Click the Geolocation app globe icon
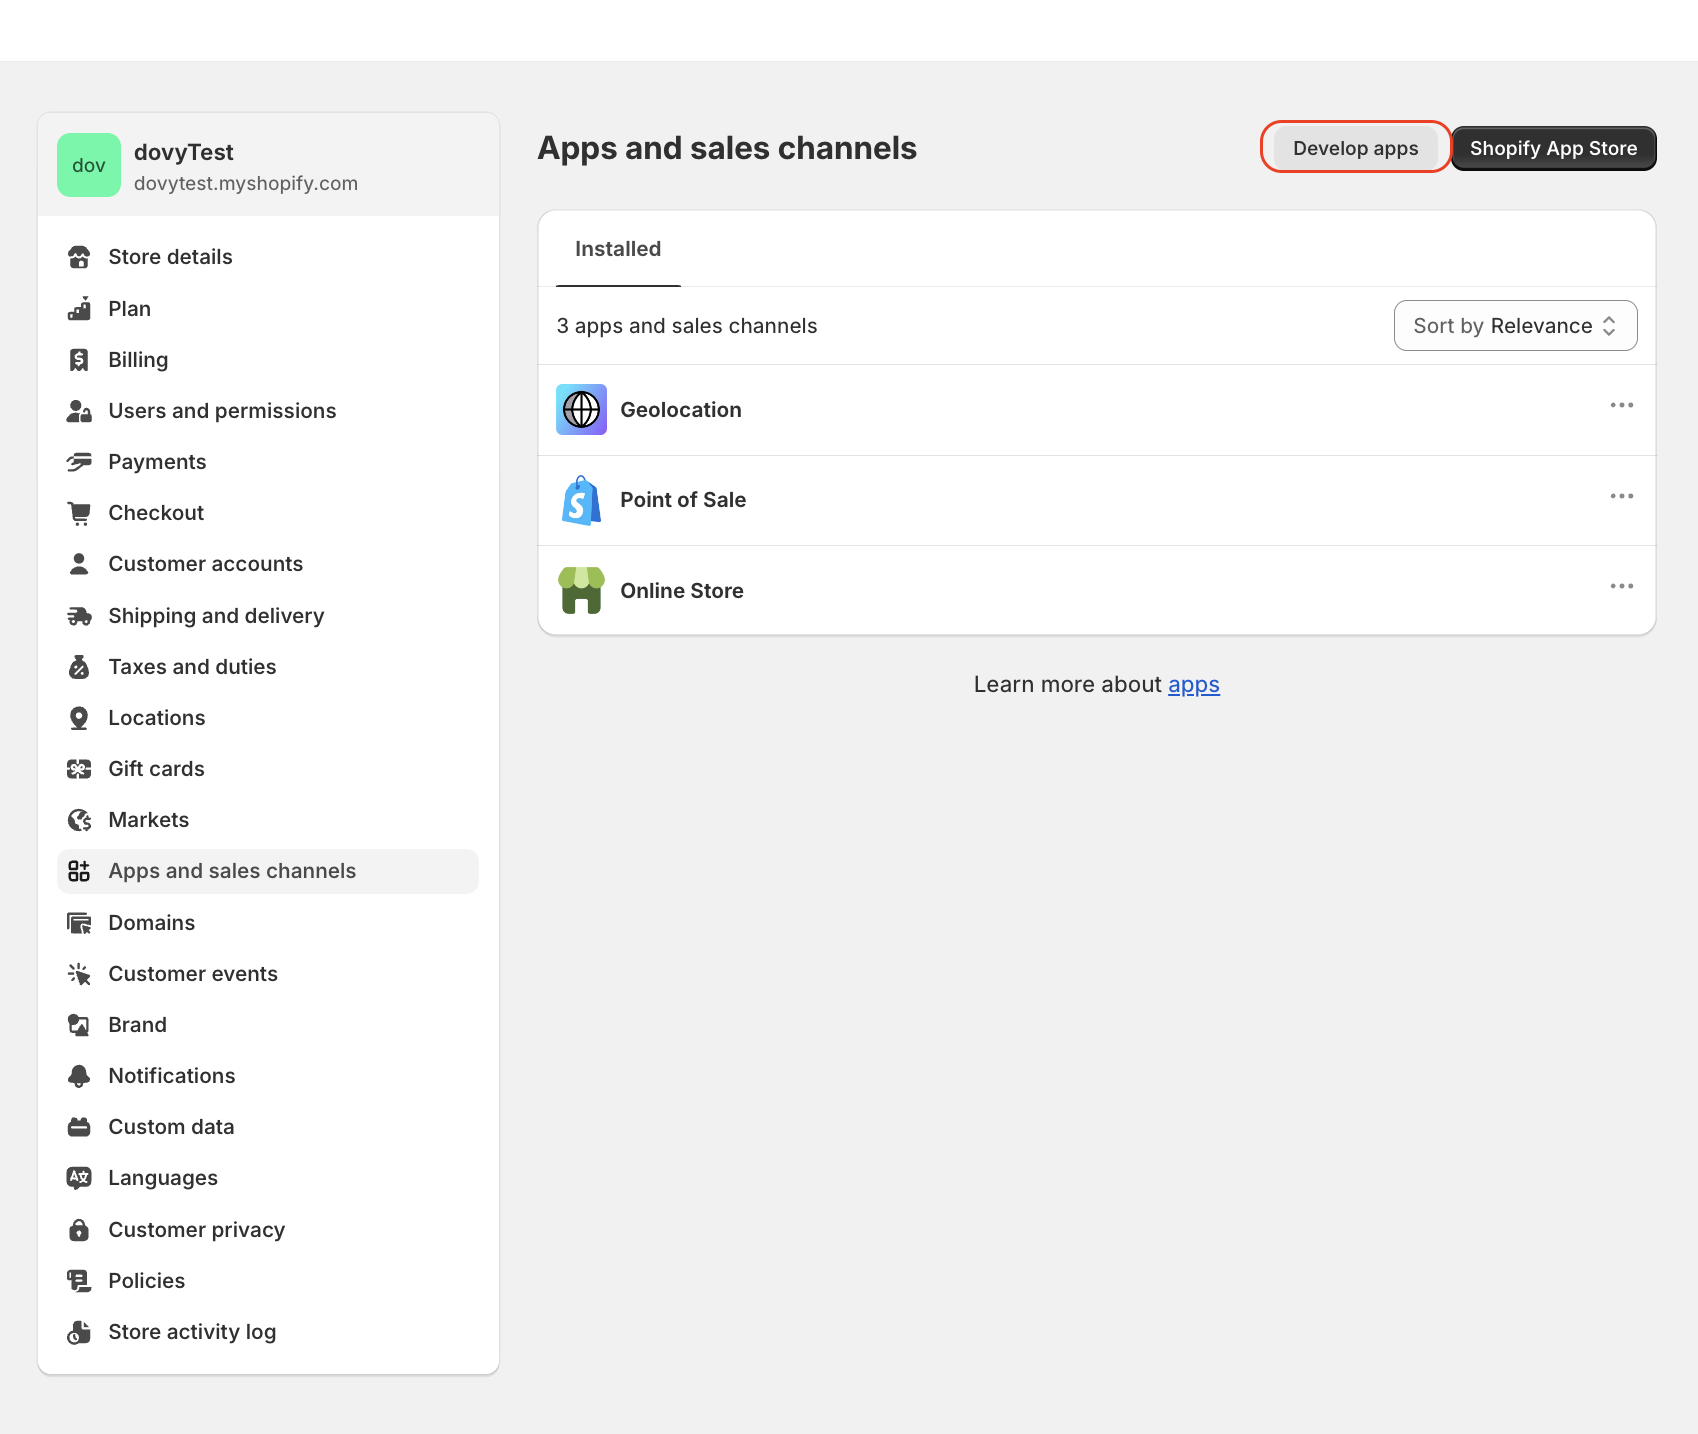Screen dimensions: 1698x1434 tap(581, 410)
